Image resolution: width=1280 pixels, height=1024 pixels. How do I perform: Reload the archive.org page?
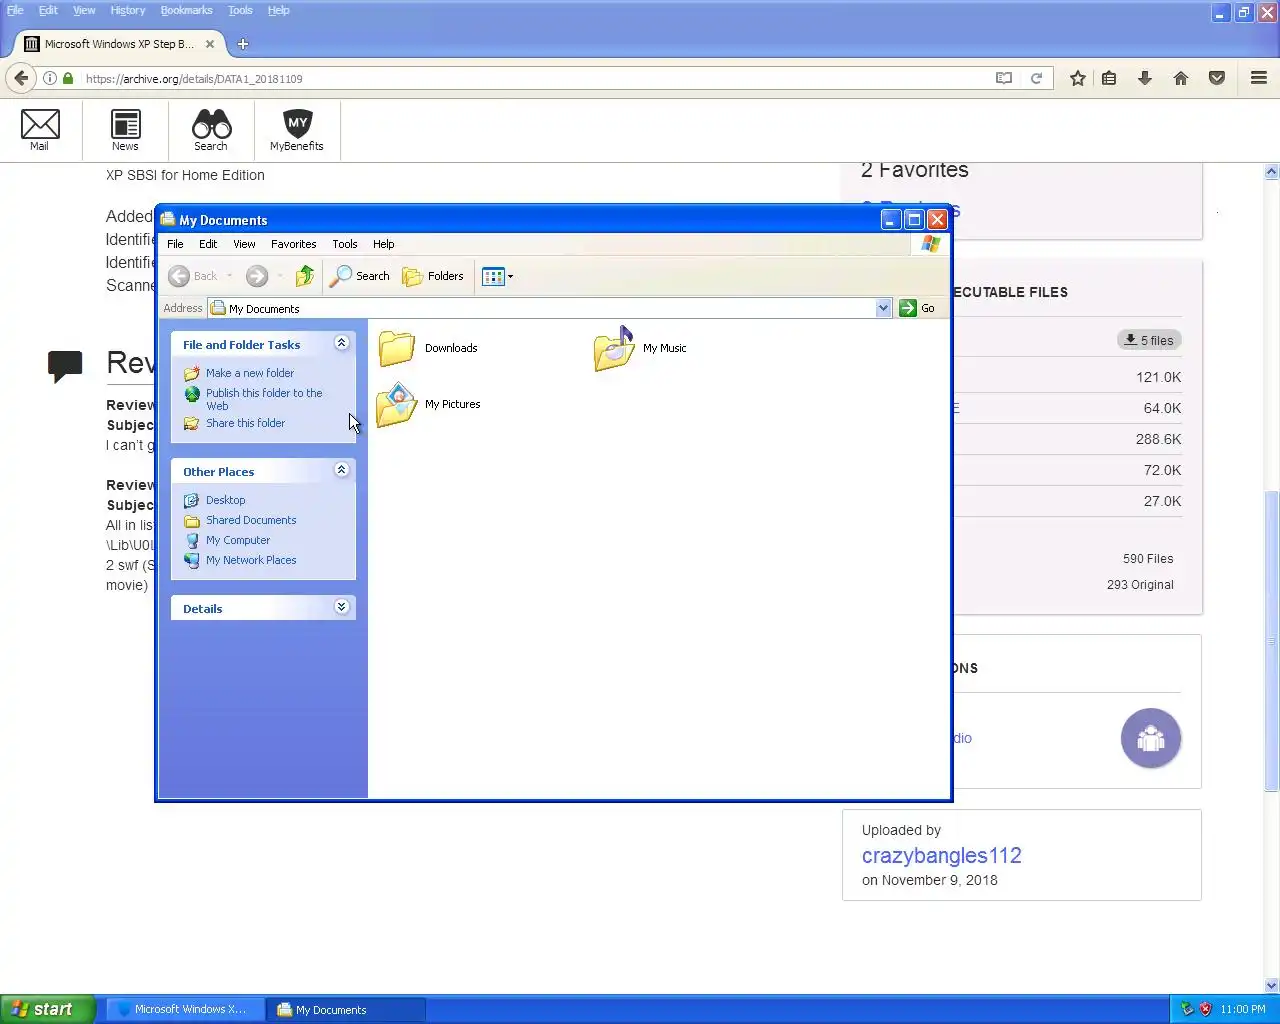tap(1037, 78)
